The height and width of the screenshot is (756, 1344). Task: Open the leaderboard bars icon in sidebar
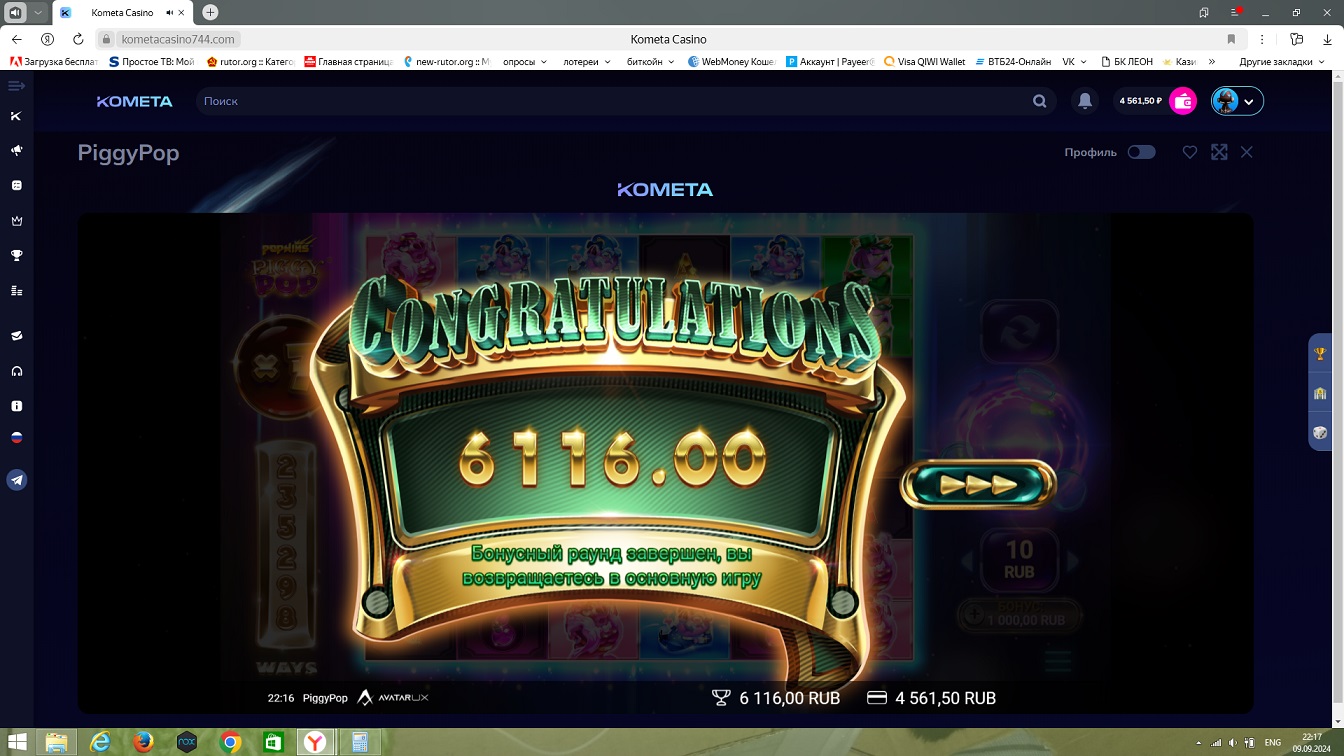[x=16, y=291]
